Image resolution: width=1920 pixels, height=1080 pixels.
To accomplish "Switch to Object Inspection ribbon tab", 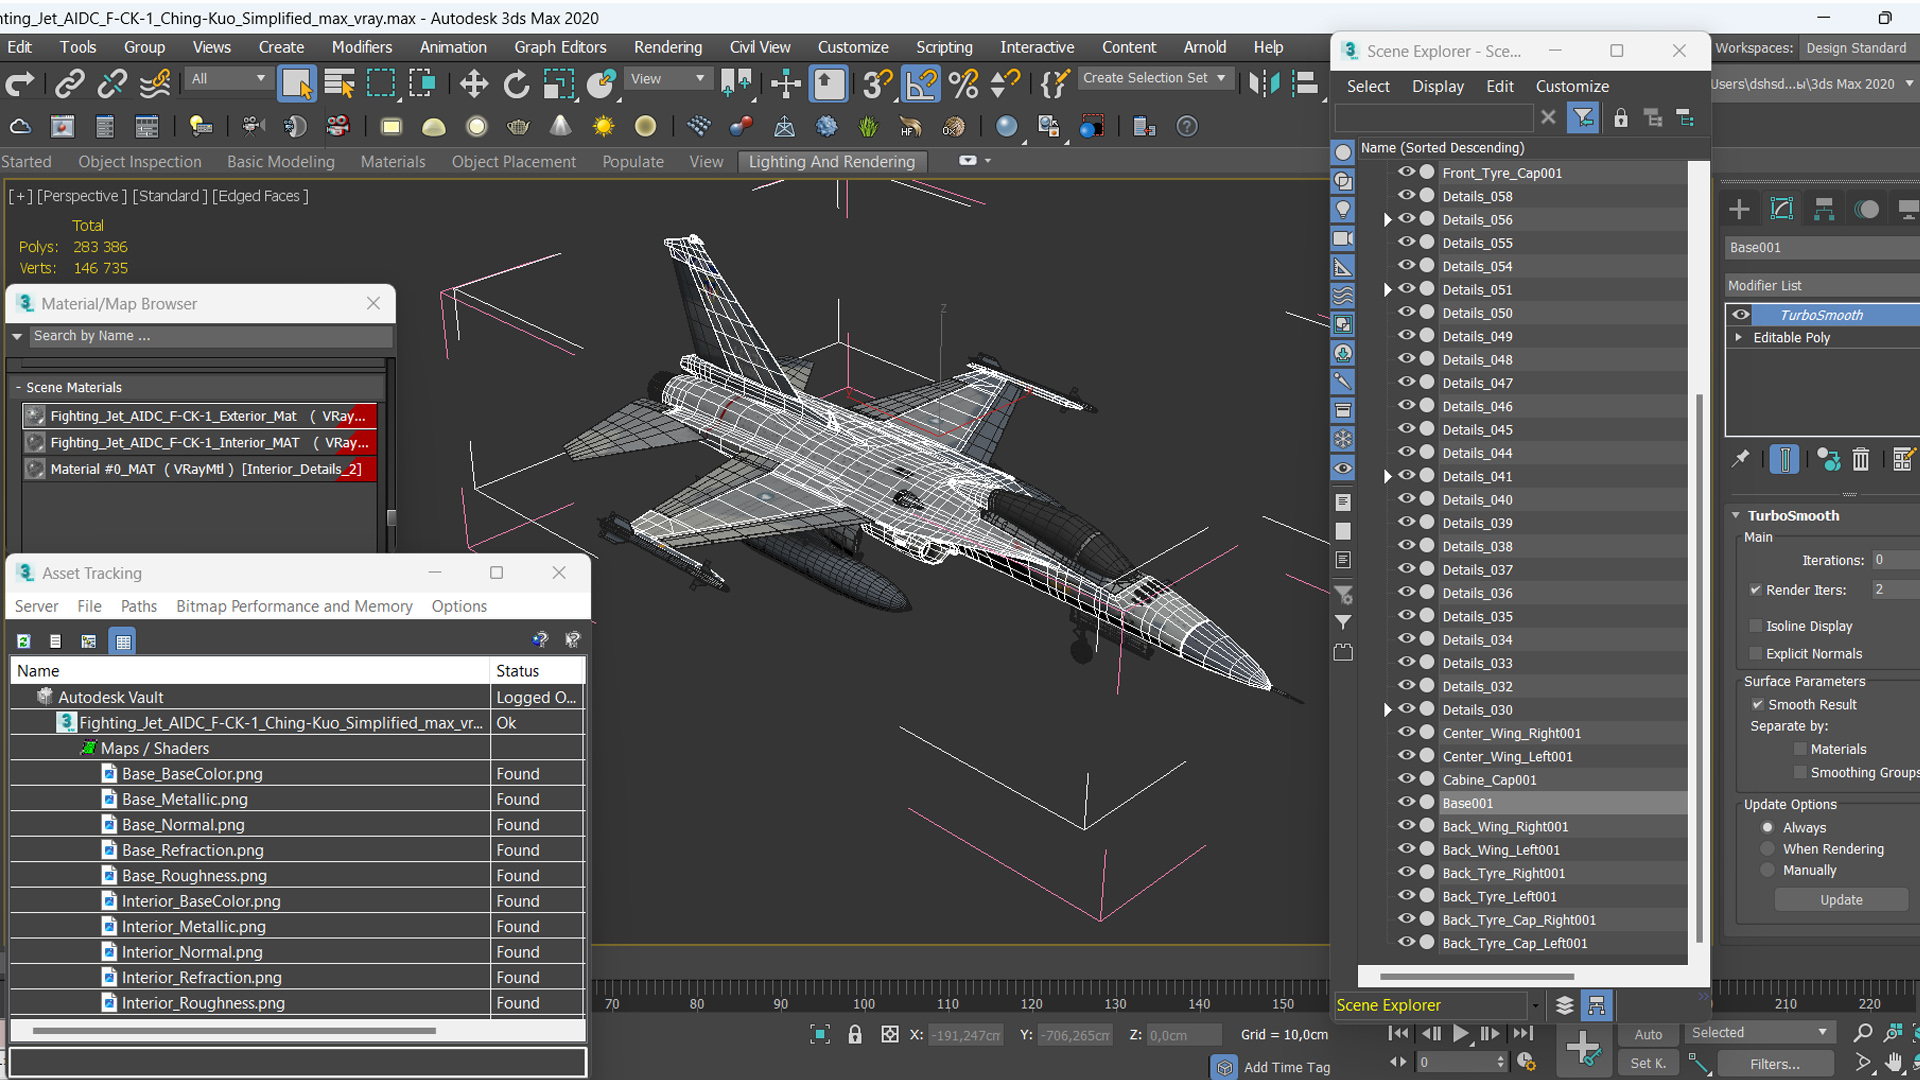I will (140, 162).
